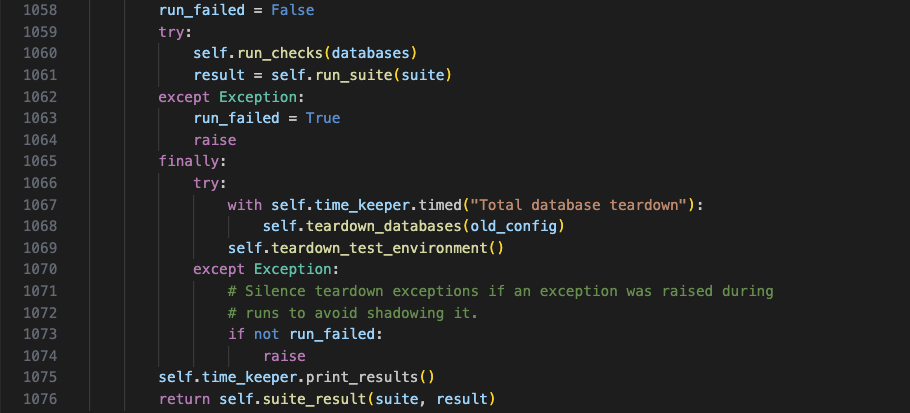The height and width of the screenshot is (413, 910).
Task: Click print_results method call
Action: 362,377
